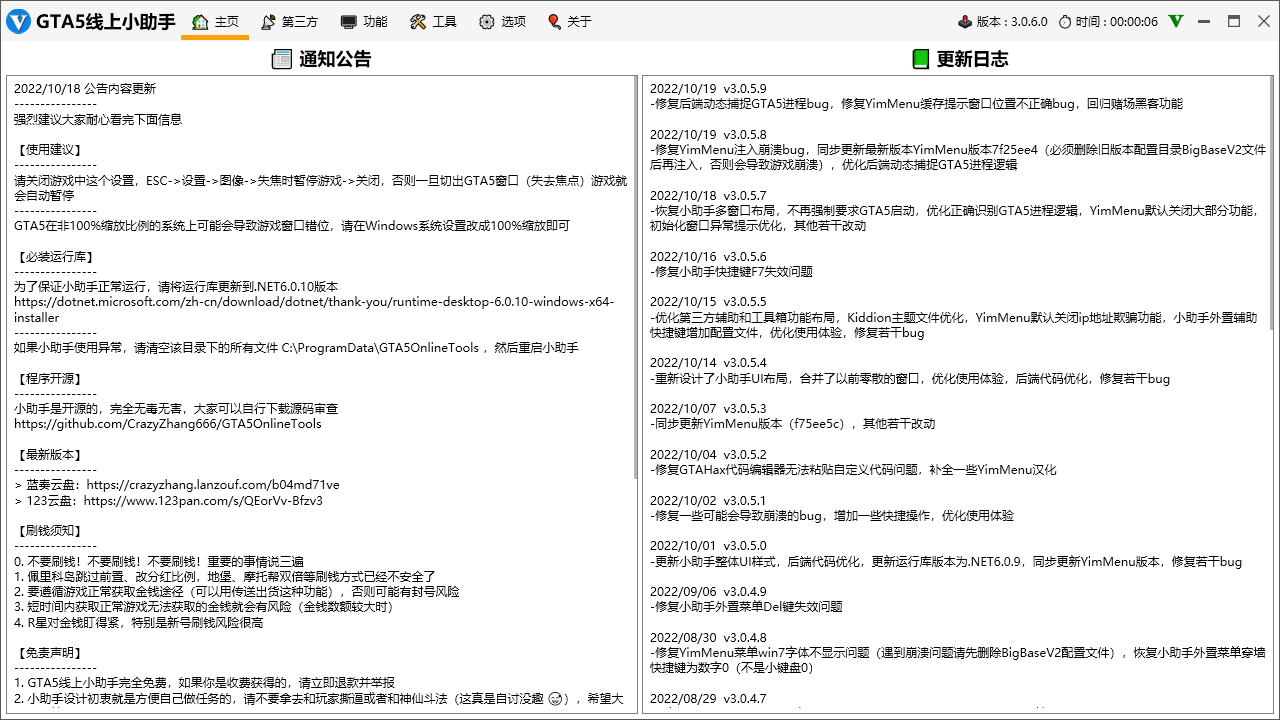The height and width of the screenshot is (720, 1280).
Task: Click the 【最新版本】 section header
Action: coord(48,455)
